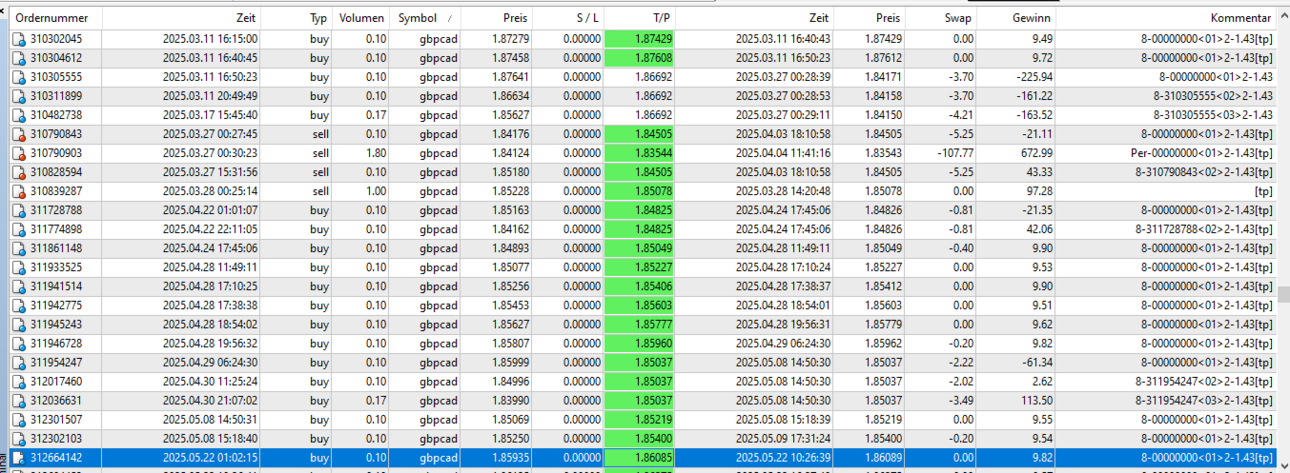This screenshot has height=473, width=1290.
Task: Click the close price 1.84171
Action: click(x=881, y=77)
